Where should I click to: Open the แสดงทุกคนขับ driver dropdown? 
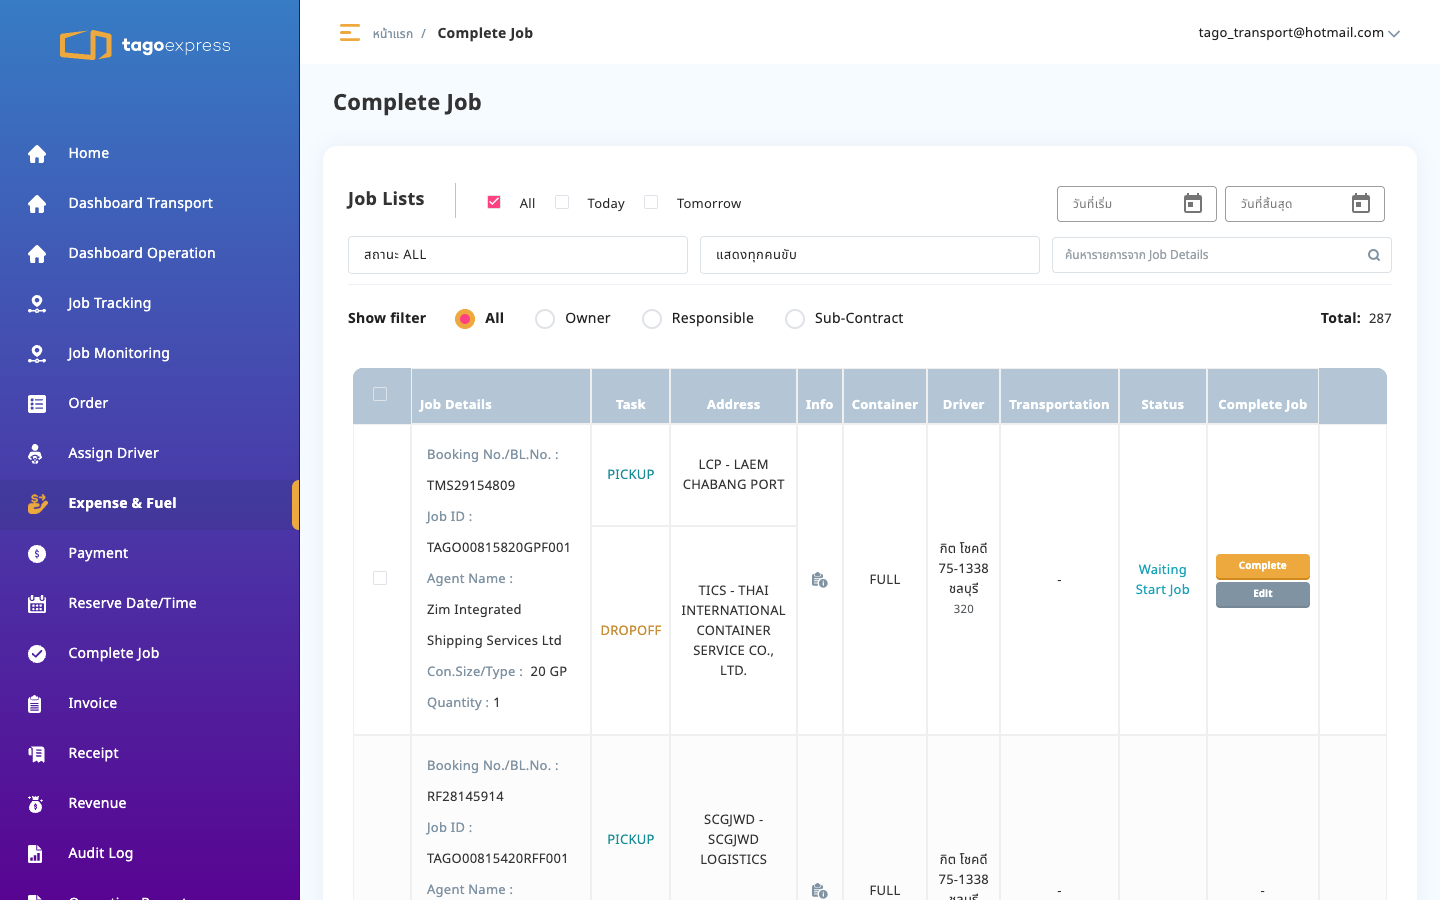870,255
